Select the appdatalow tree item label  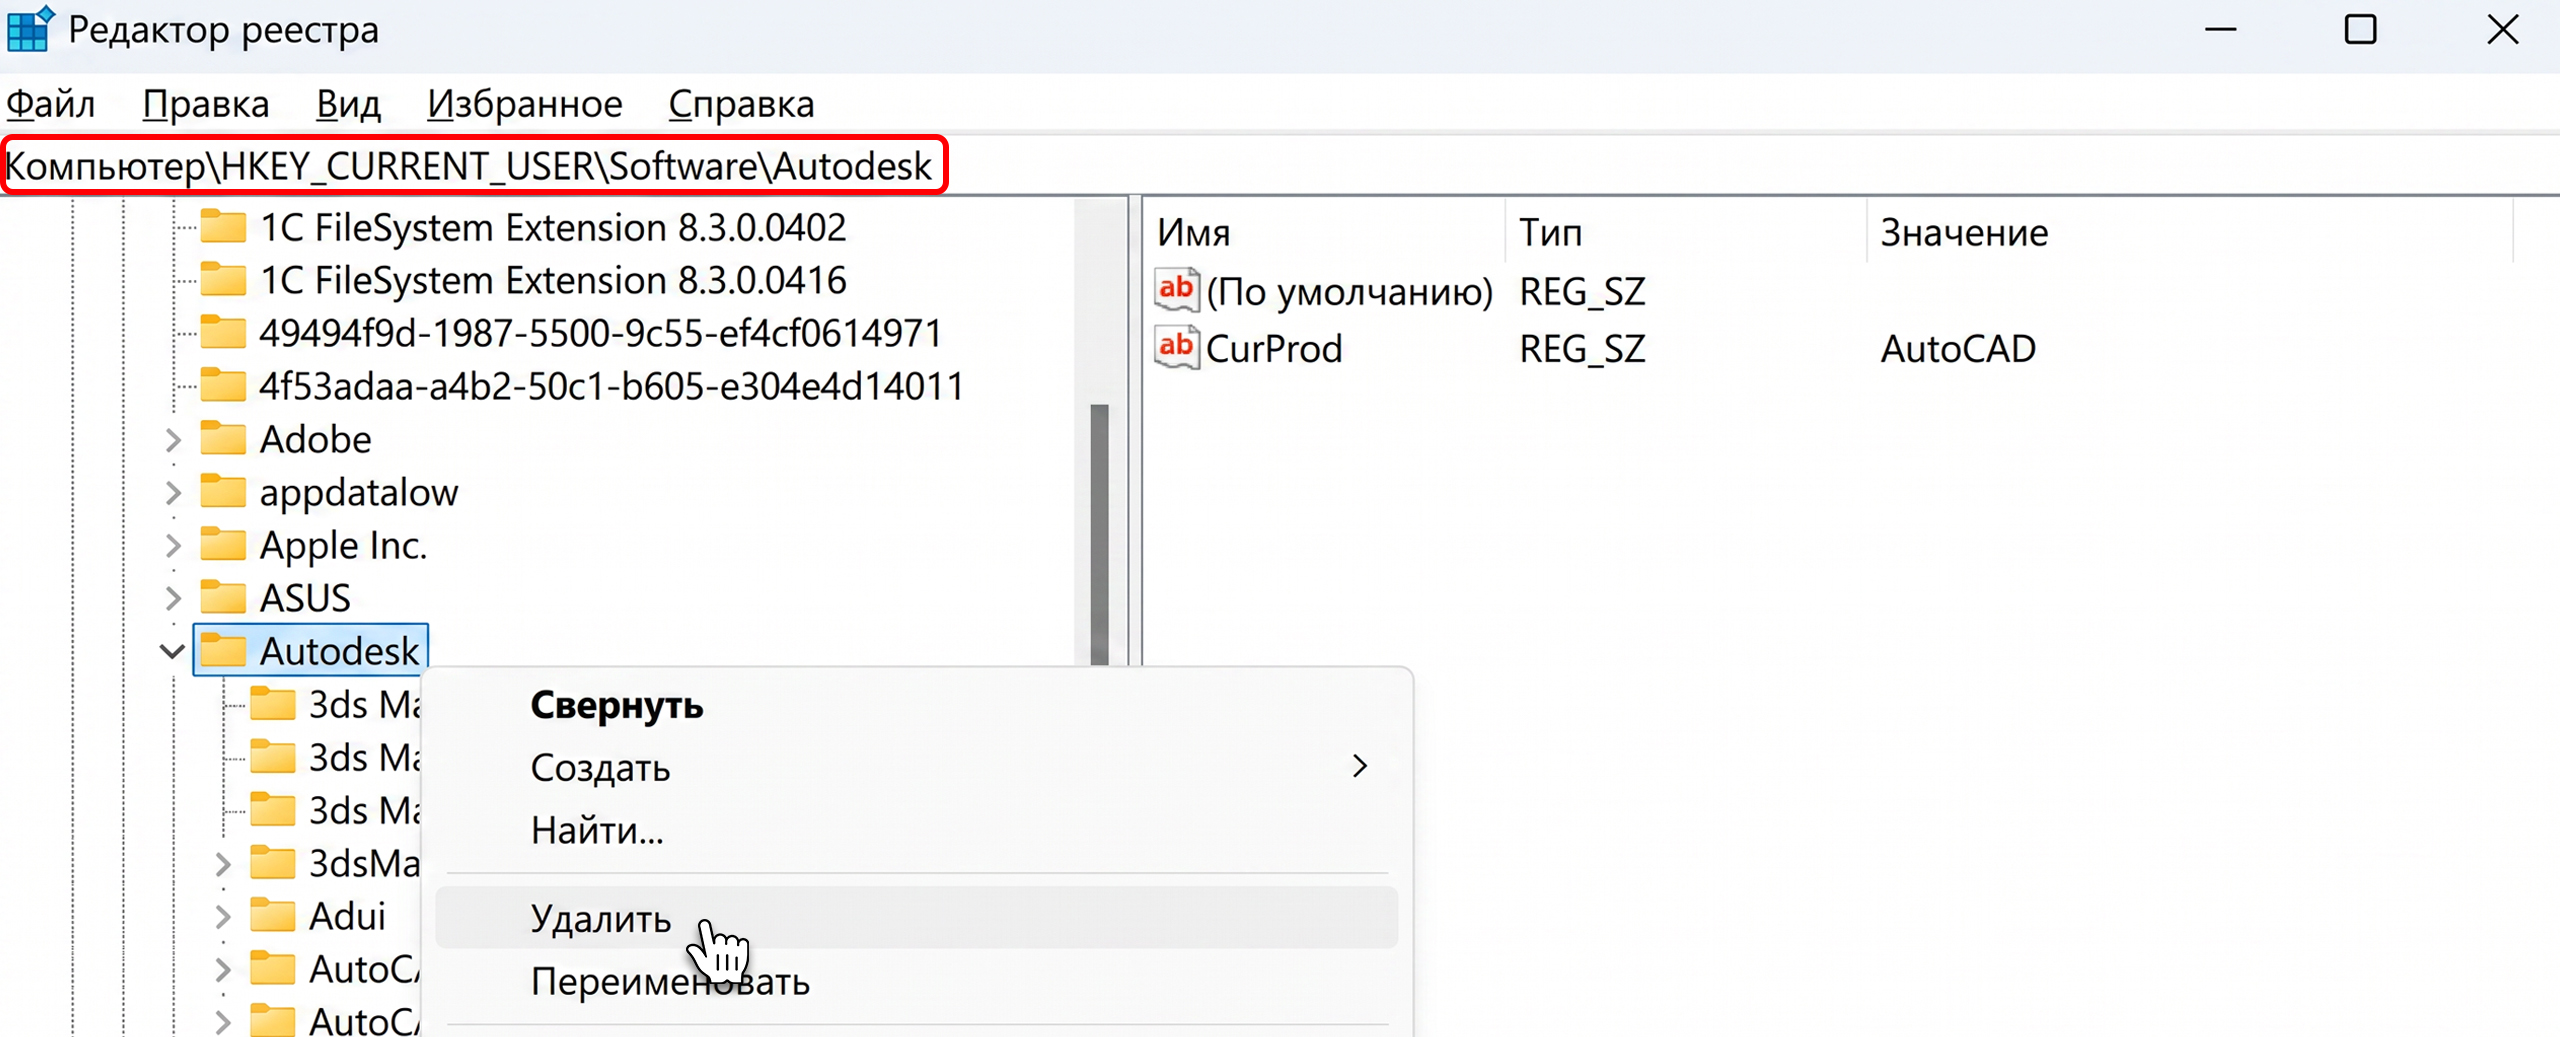pos(359,493)
